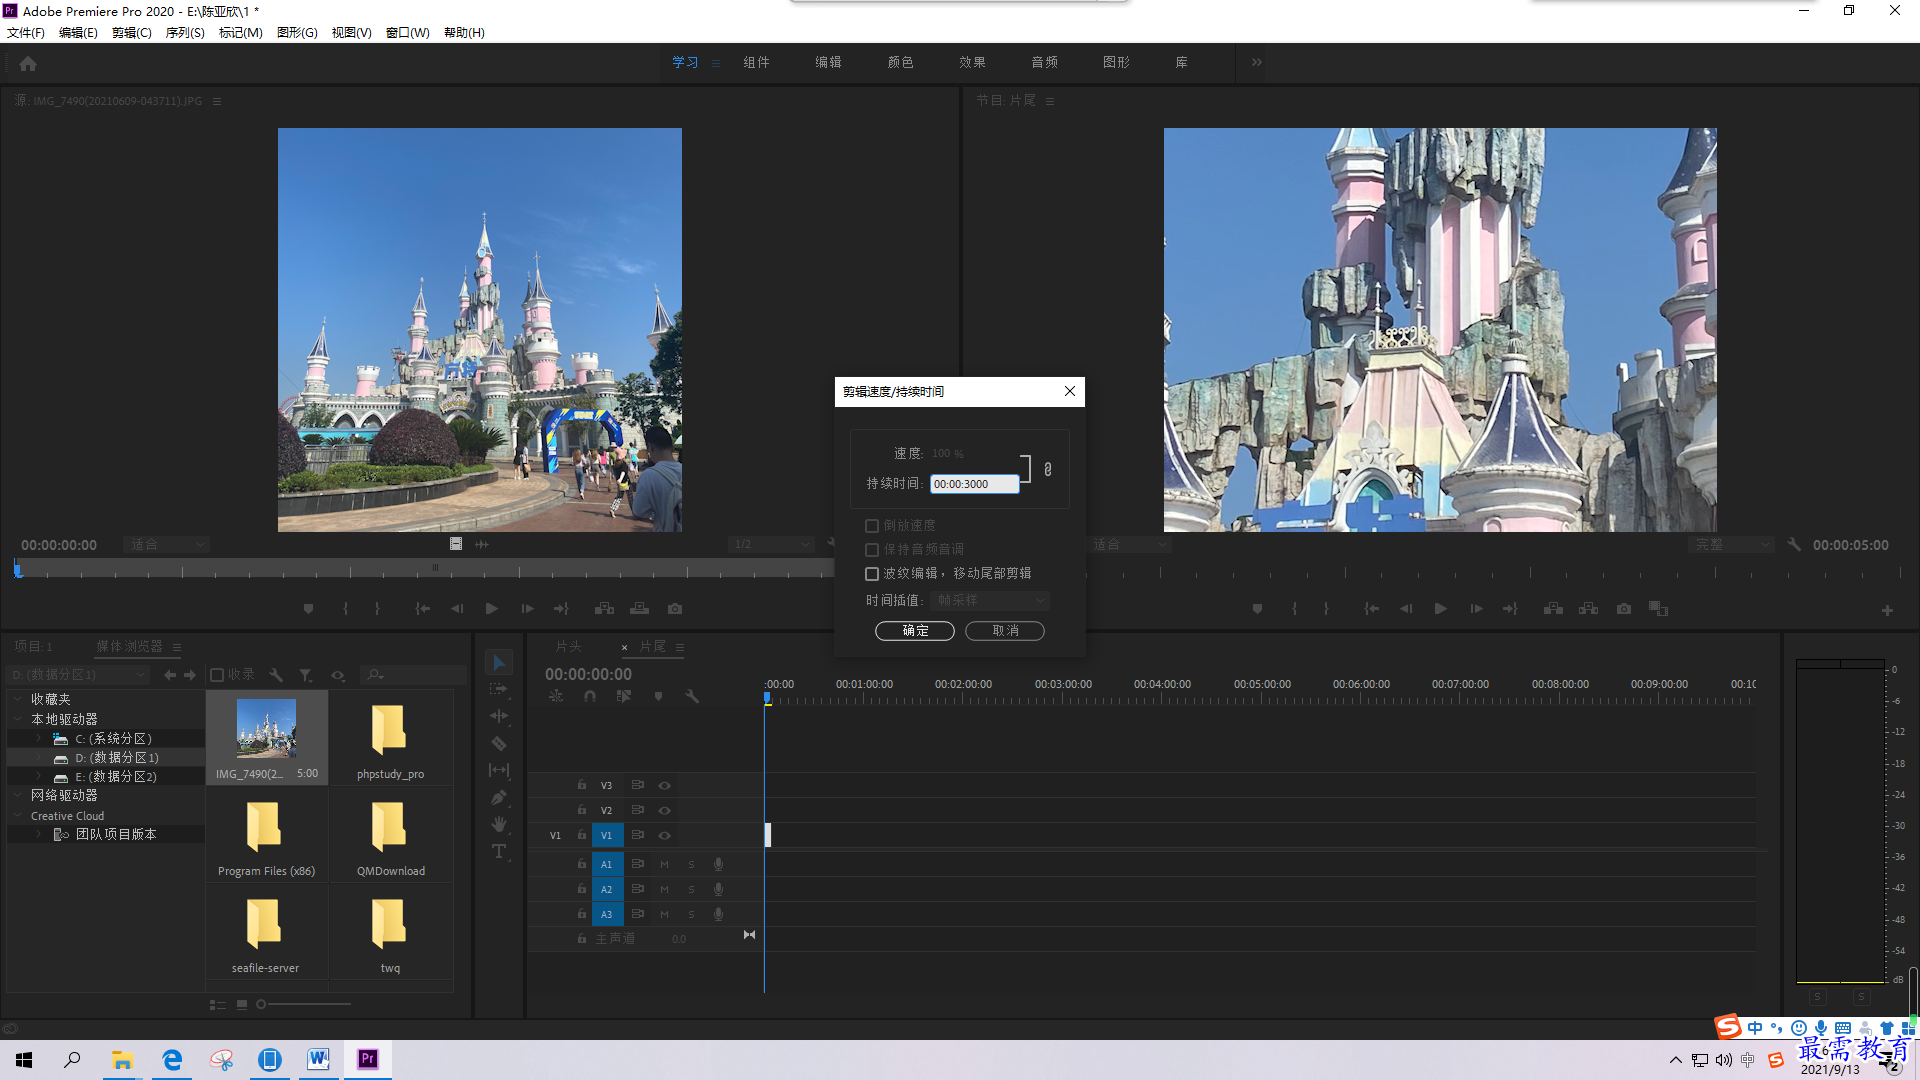Toggle voice-over record on track A1
Screen dimensions: 1920x1080
click(718, 864)
